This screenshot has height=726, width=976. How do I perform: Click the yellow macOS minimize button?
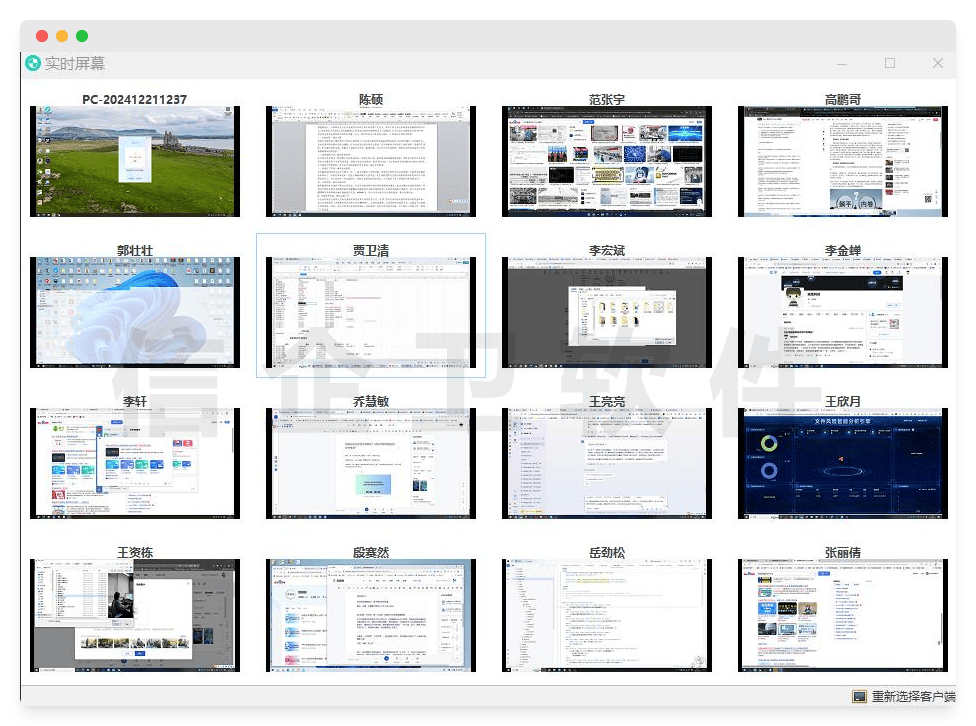point(62,36)
